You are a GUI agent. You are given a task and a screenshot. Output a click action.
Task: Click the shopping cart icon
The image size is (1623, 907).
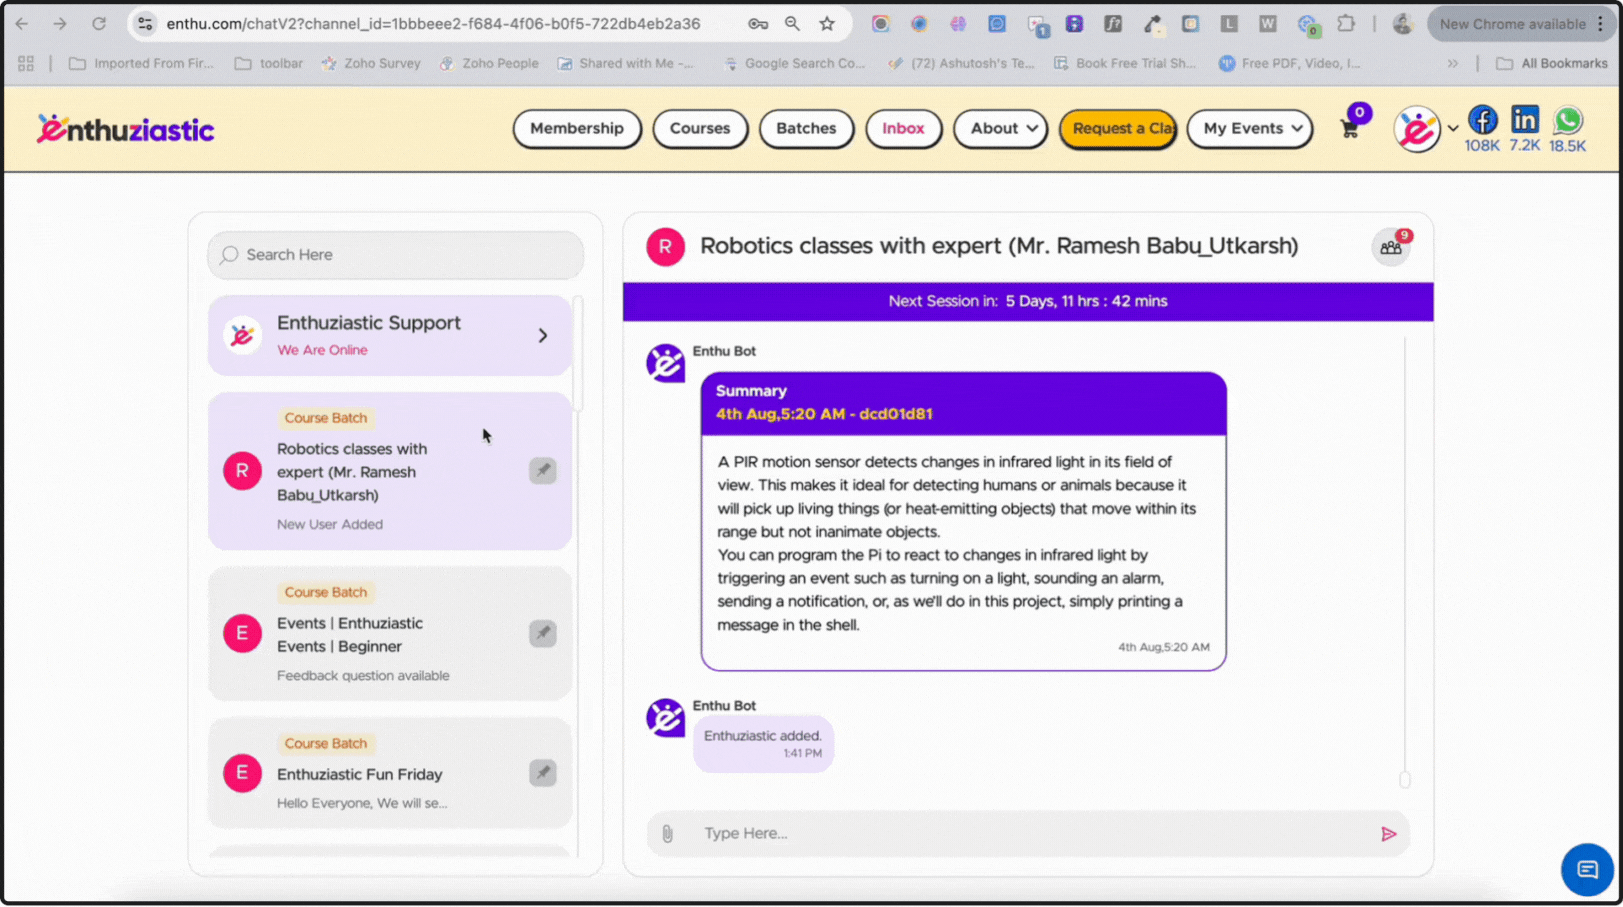1349,130
